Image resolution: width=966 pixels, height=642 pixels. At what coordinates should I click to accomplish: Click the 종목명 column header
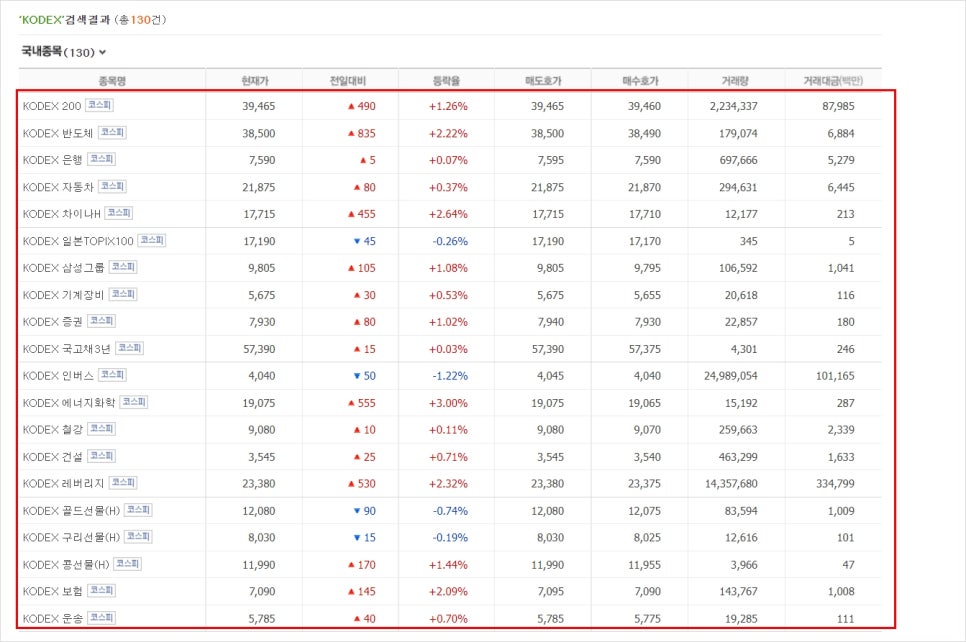(112, 81)
